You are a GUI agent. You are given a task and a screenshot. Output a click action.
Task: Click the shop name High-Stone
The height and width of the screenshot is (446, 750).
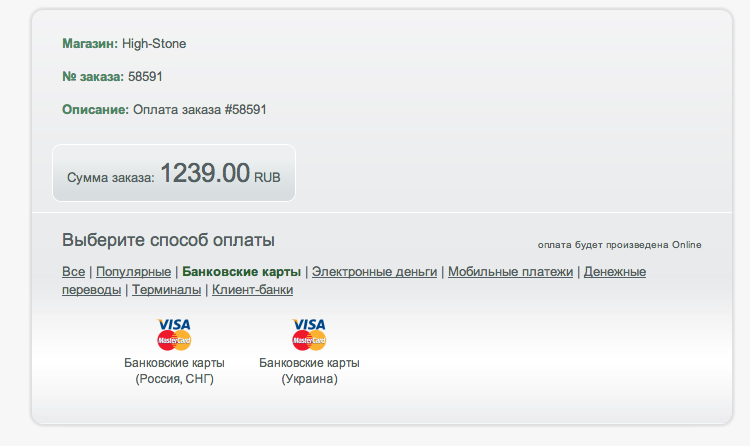point(154,44)
